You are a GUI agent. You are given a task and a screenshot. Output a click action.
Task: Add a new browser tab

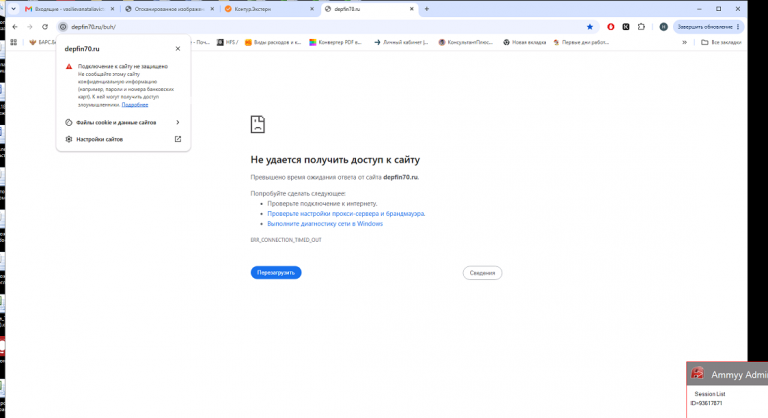(x=427, y=9)
